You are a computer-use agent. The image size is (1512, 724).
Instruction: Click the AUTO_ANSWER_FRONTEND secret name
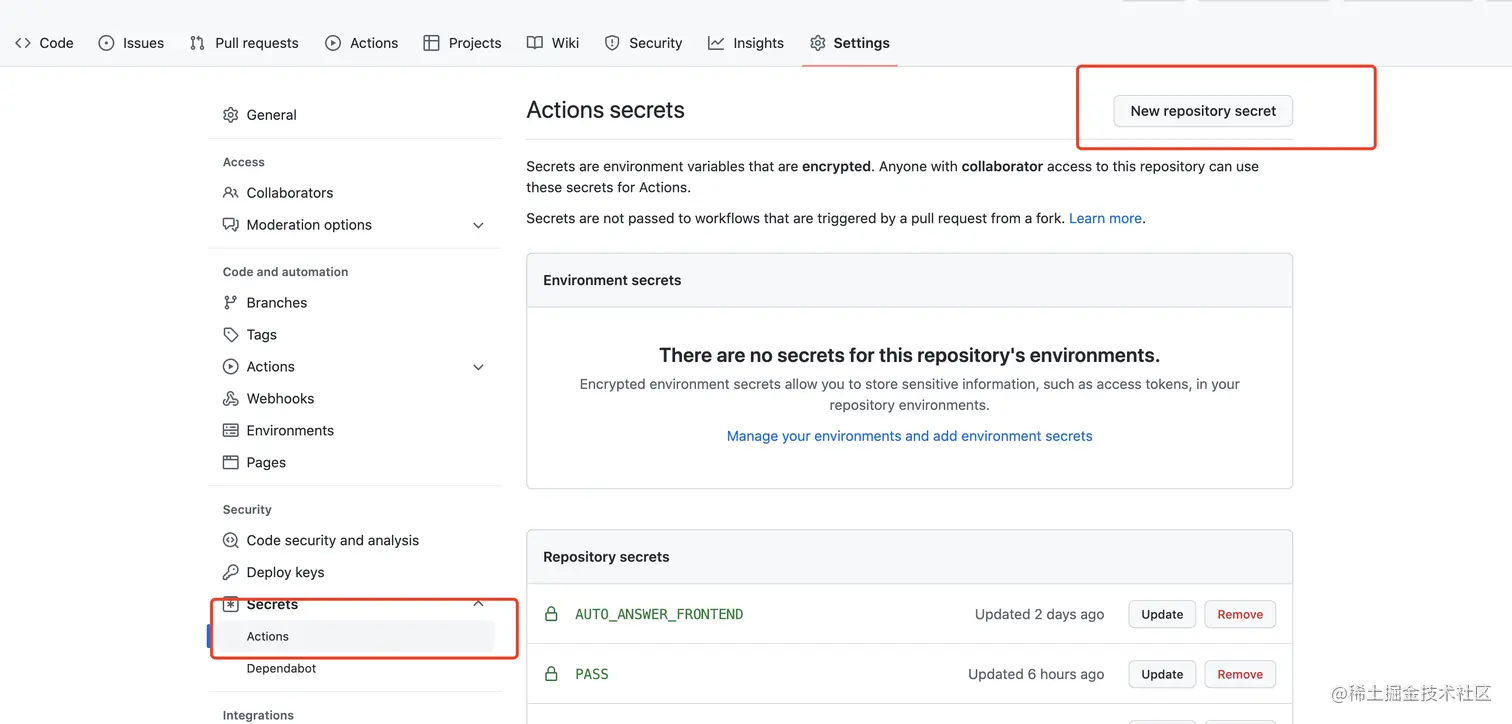(x=659, y=614)
